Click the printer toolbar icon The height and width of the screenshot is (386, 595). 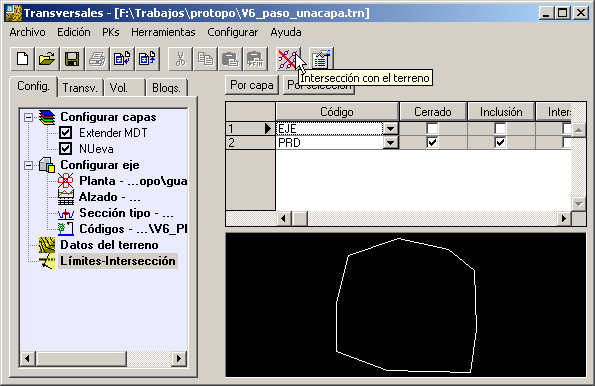tap(97, 59)
